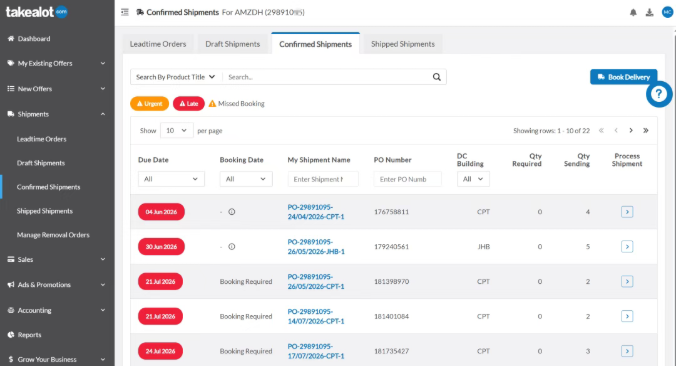Open DC Building filter dropdown
This screenshot has height=368, width=679.
coord(473,179)
